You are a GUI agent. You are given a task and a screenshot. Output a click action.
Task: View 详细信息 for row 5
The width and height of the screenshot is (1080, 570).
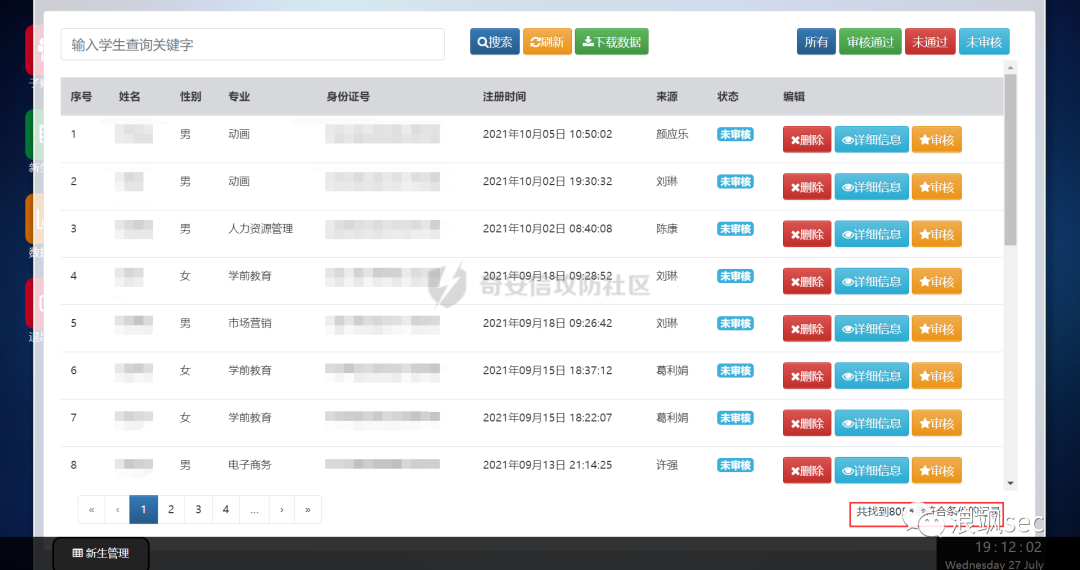pos(871,329)
